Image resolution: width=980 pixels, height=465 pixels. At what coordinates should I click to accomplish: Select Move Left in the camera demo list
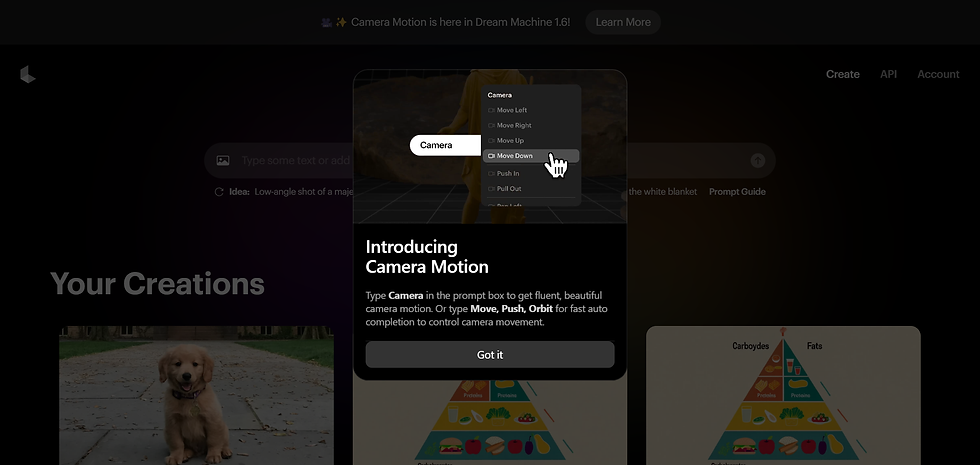pos(512,110)
